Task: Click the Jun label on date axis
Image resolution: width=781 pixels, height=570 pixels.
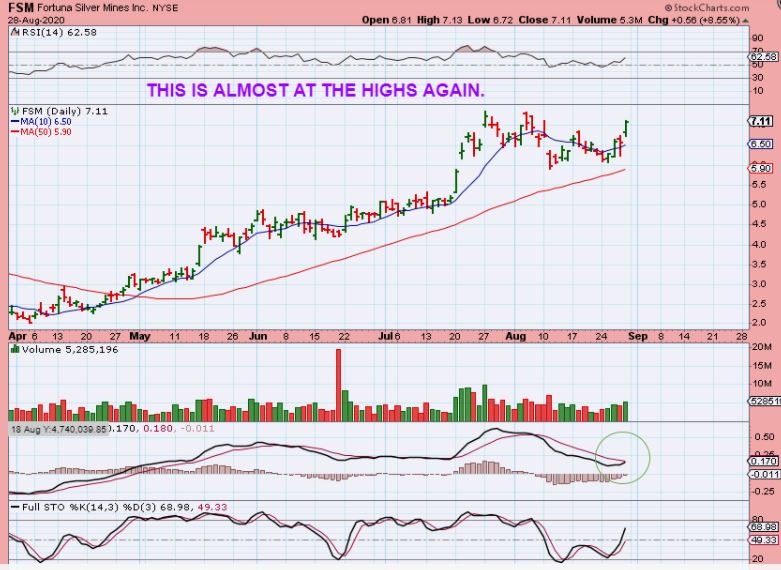Action: (x=258, y=336)
